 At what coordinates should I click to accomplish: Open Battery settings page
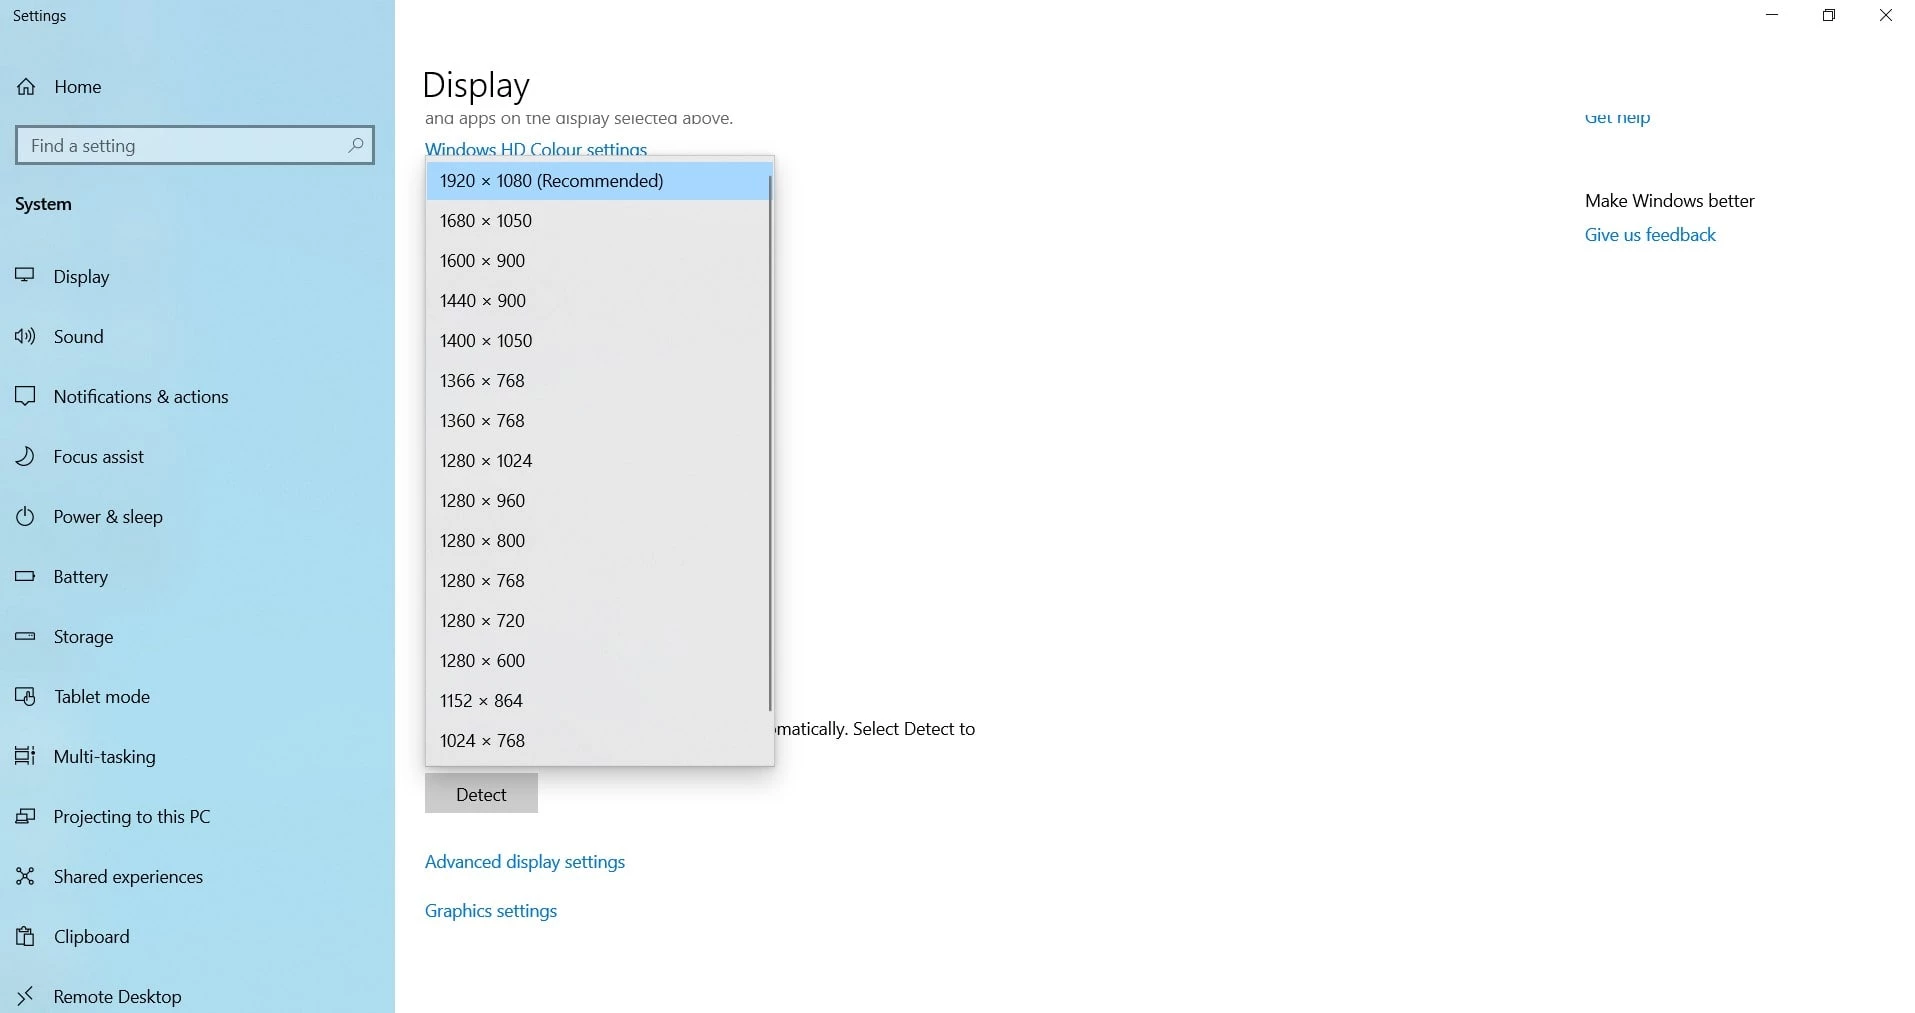coord(197,576)
